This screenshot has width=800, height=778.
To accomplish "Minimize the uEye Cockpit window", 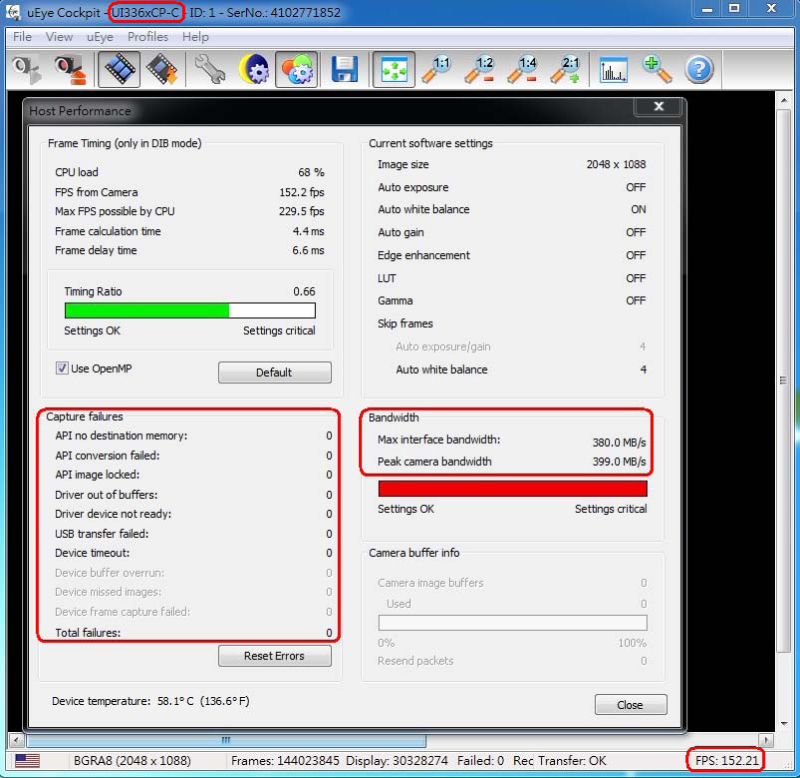I will tap(707, 9).
